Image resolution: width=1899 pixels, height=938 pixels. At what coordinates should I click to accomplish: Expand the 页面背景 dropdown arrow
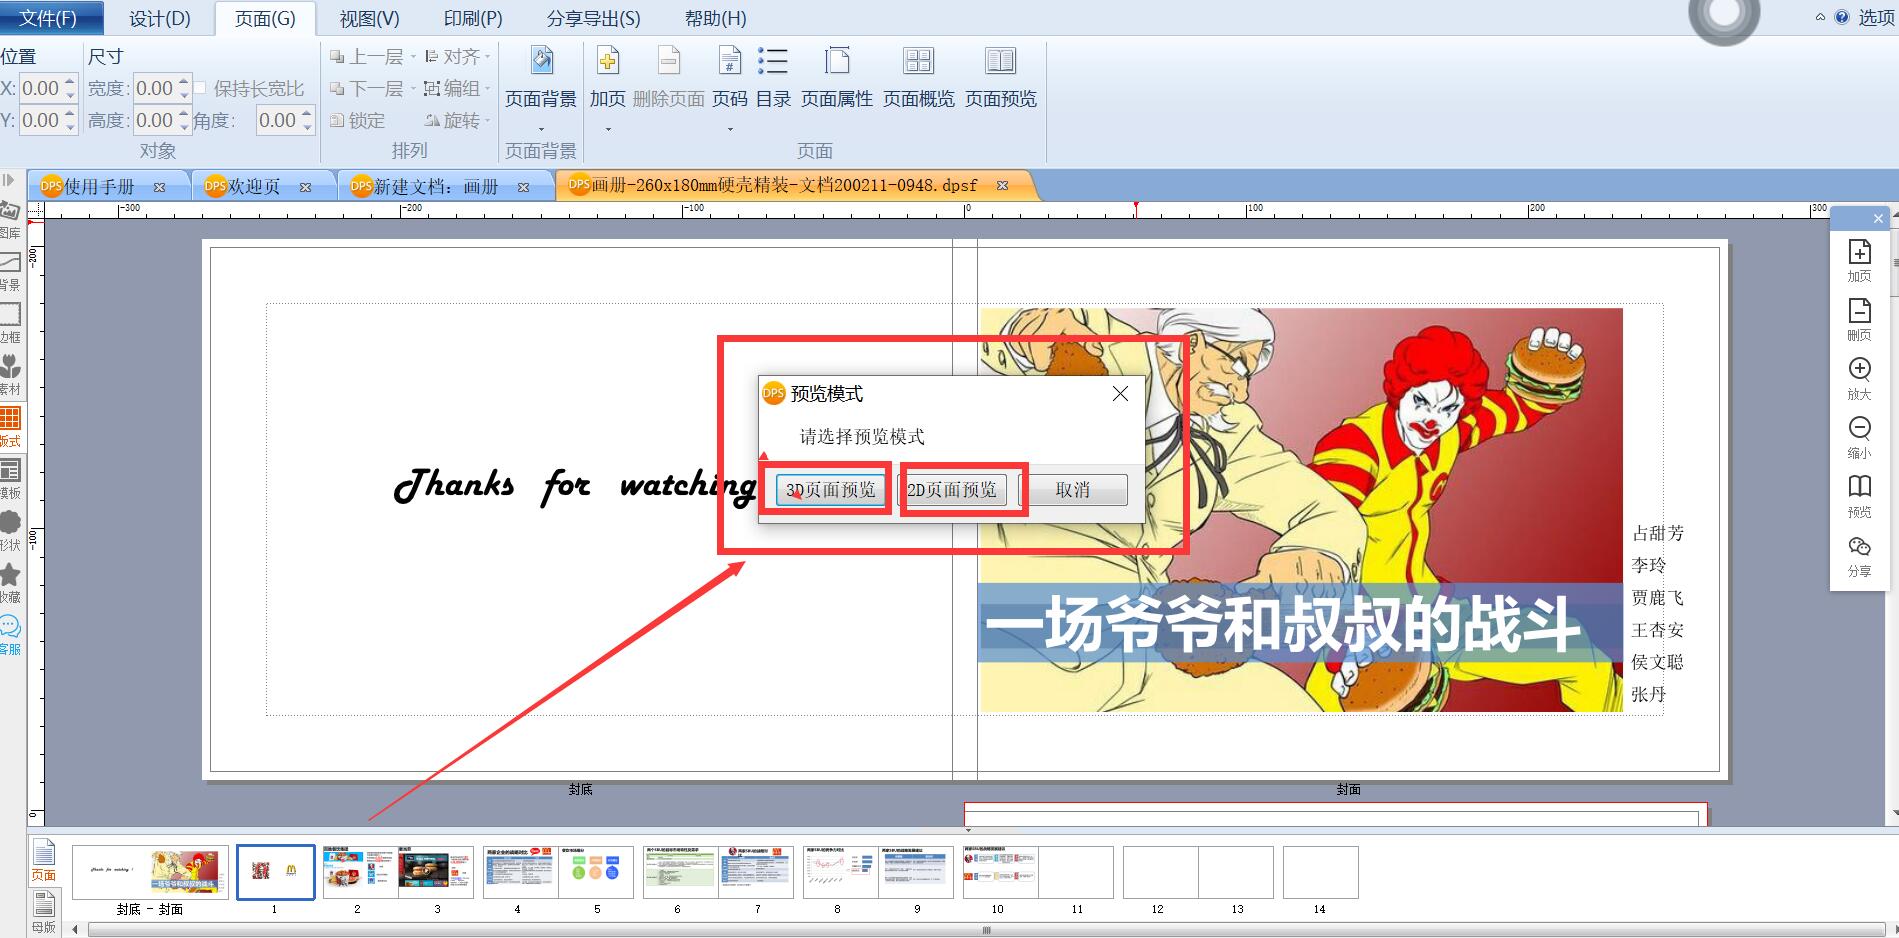541,129
